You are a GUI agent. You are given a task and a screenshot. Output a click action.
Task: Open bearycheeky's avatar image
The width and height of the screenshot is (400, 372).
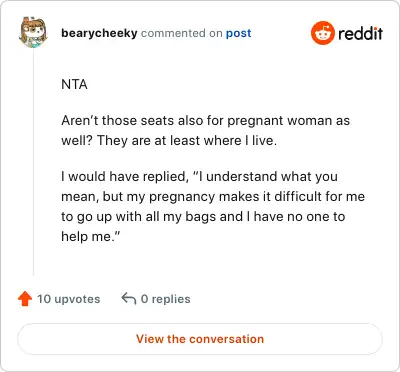[33, 33]
